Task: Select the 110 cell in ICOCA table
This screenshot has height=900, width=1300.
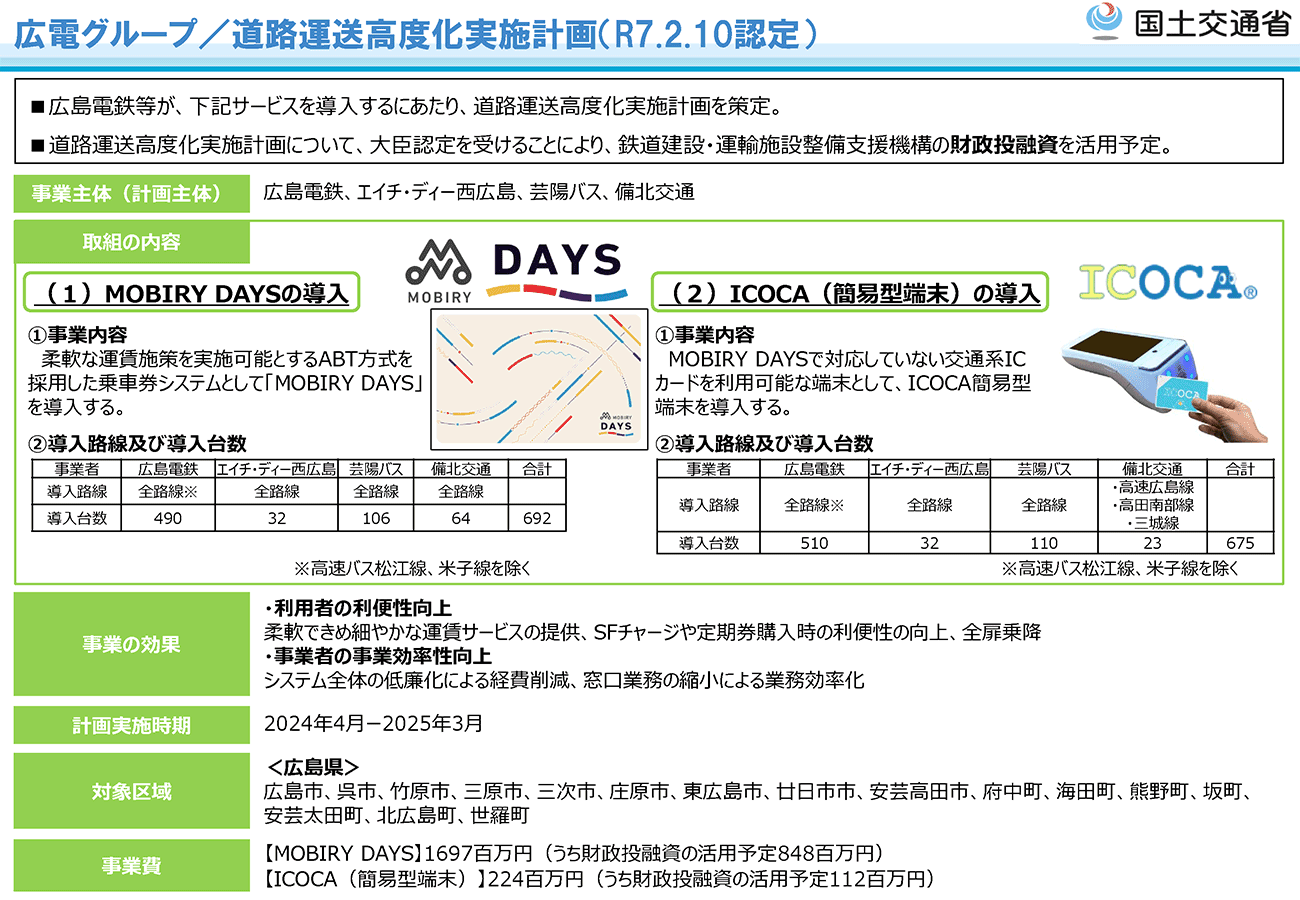Action: pyautogui.click(x=1044, y=543)
